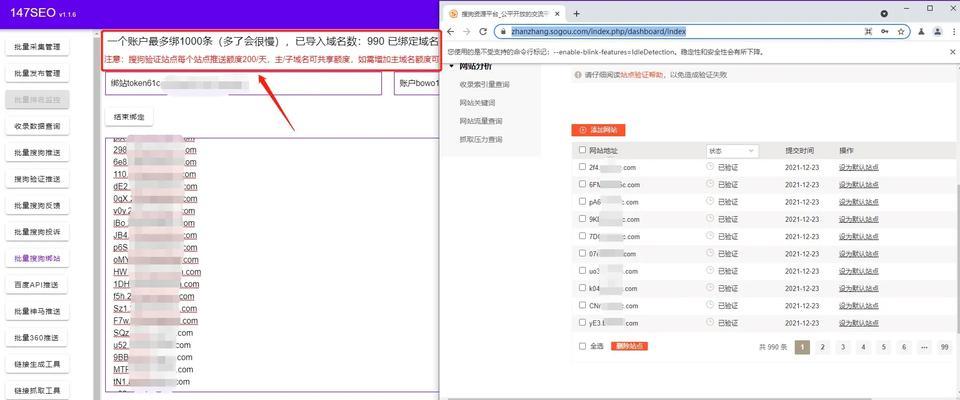The height and width of the screenshot is (400, 960).
Task: Go back in the Chrome browser
Action: click(x=451, y=31)
